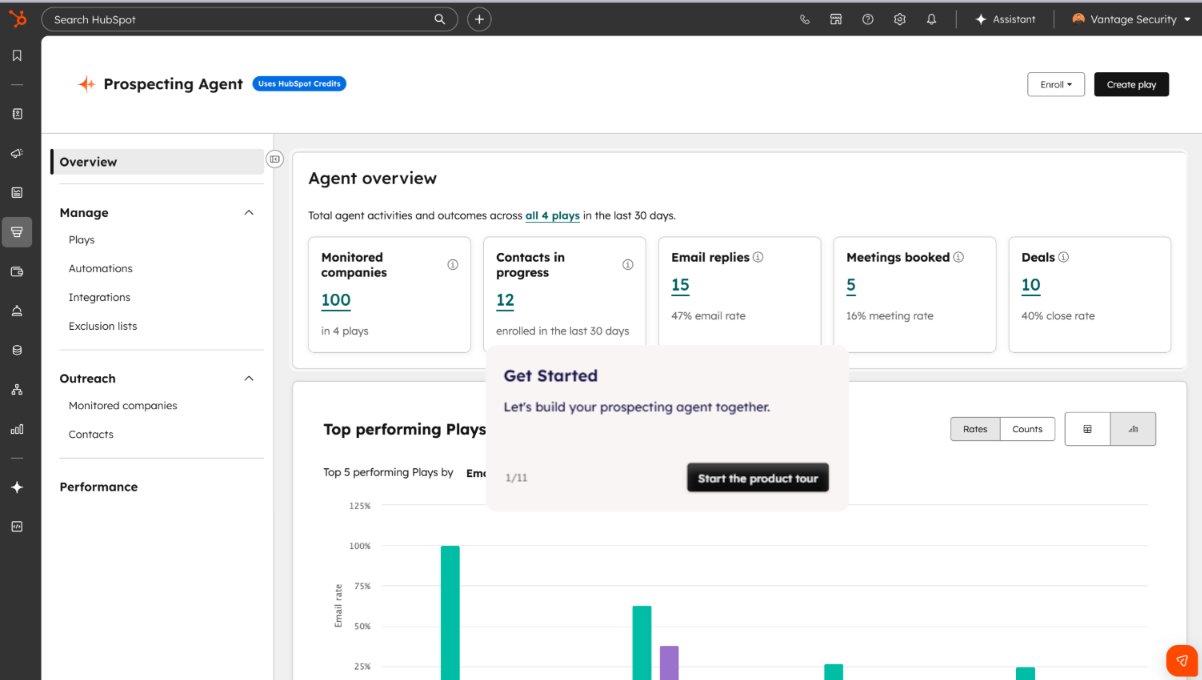Click the tallest teal bar reaching 100%
This screenshot has height=680, width=1202.
tap(450, 613)
